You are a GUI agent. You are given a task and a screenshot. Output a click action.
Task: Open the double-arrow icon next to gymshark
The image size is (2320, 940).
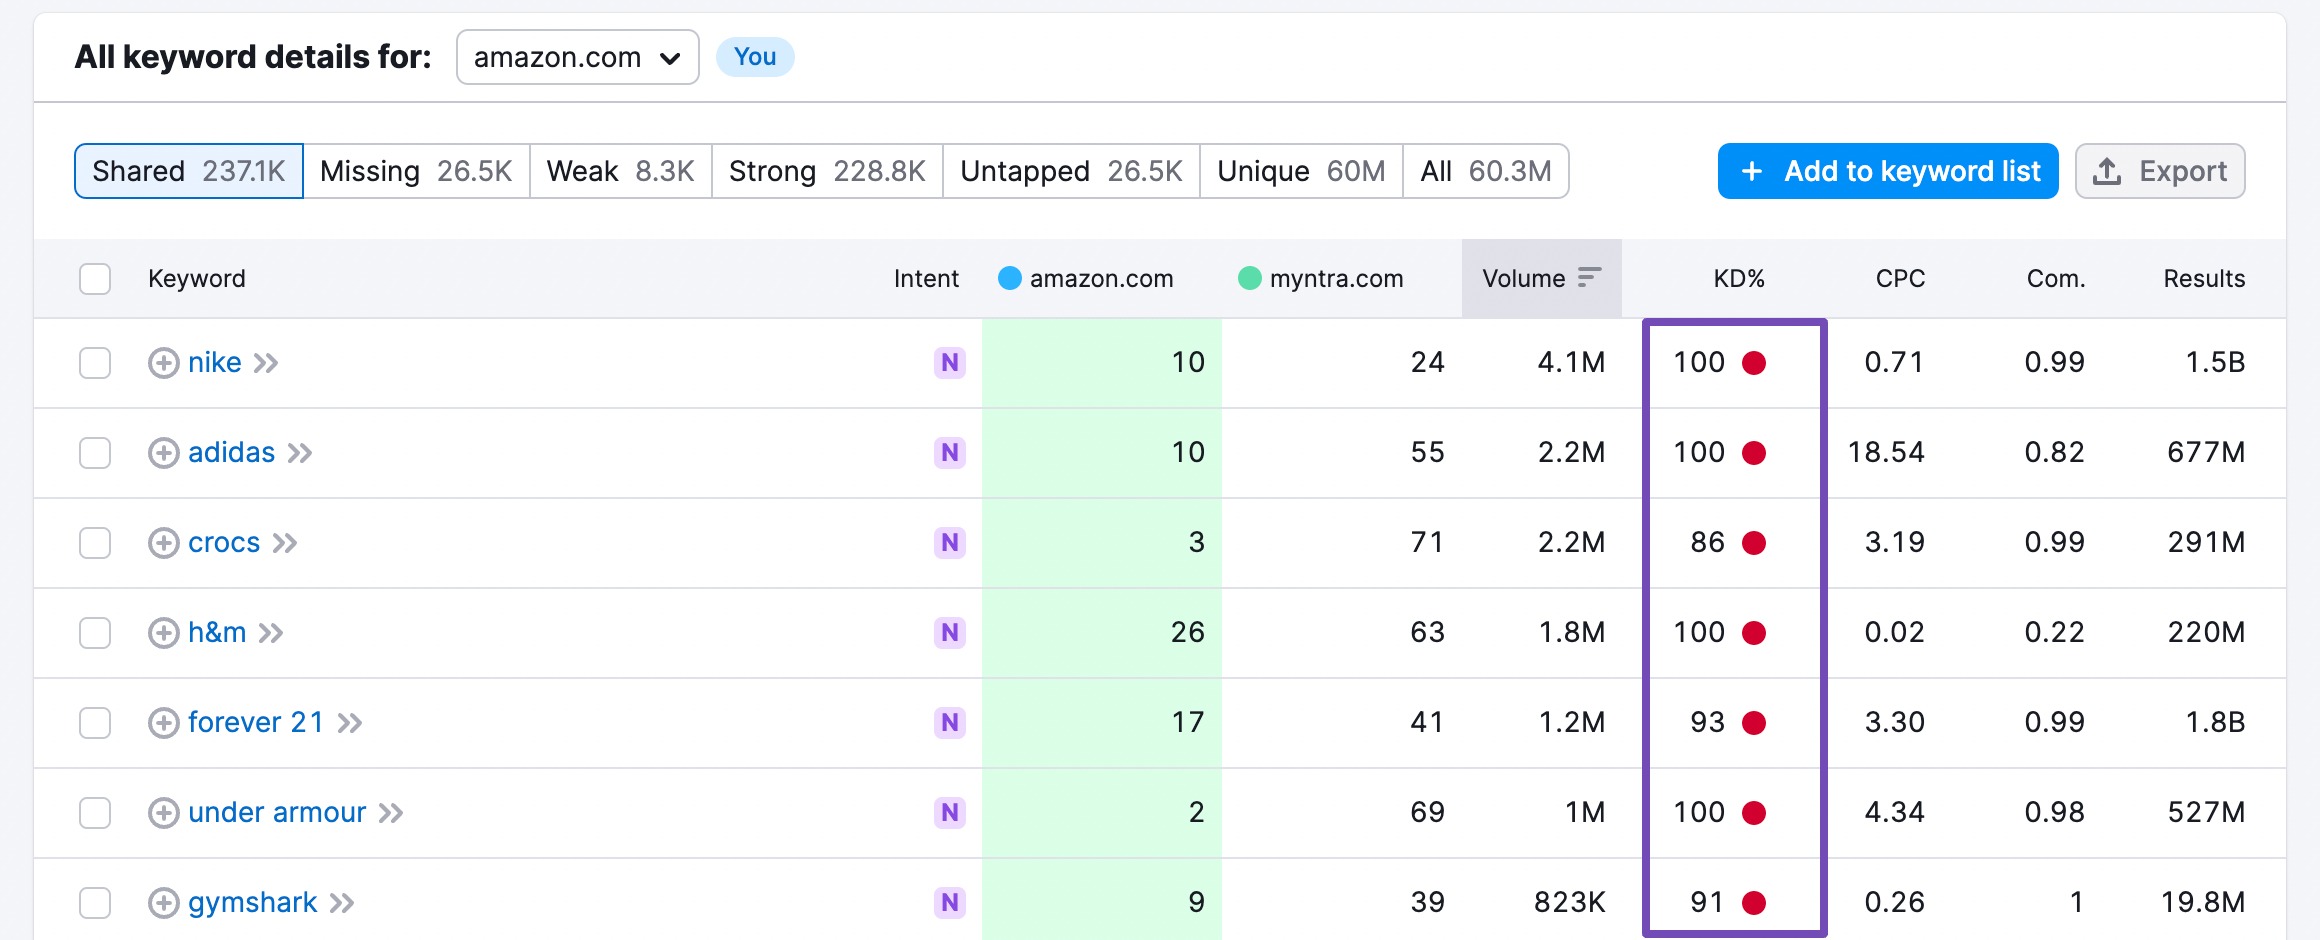click(342, 903)
